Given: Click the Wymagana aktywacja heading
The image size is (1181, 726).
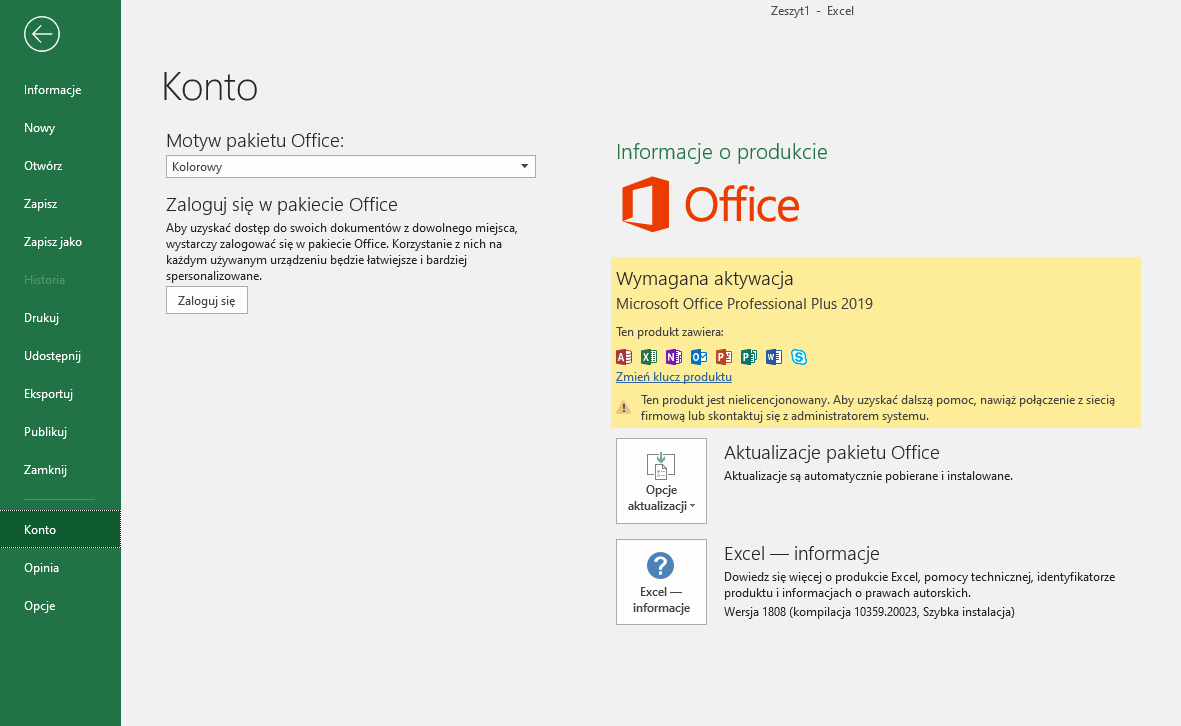Looking at the screenshot, I should (x=704, y=279).
